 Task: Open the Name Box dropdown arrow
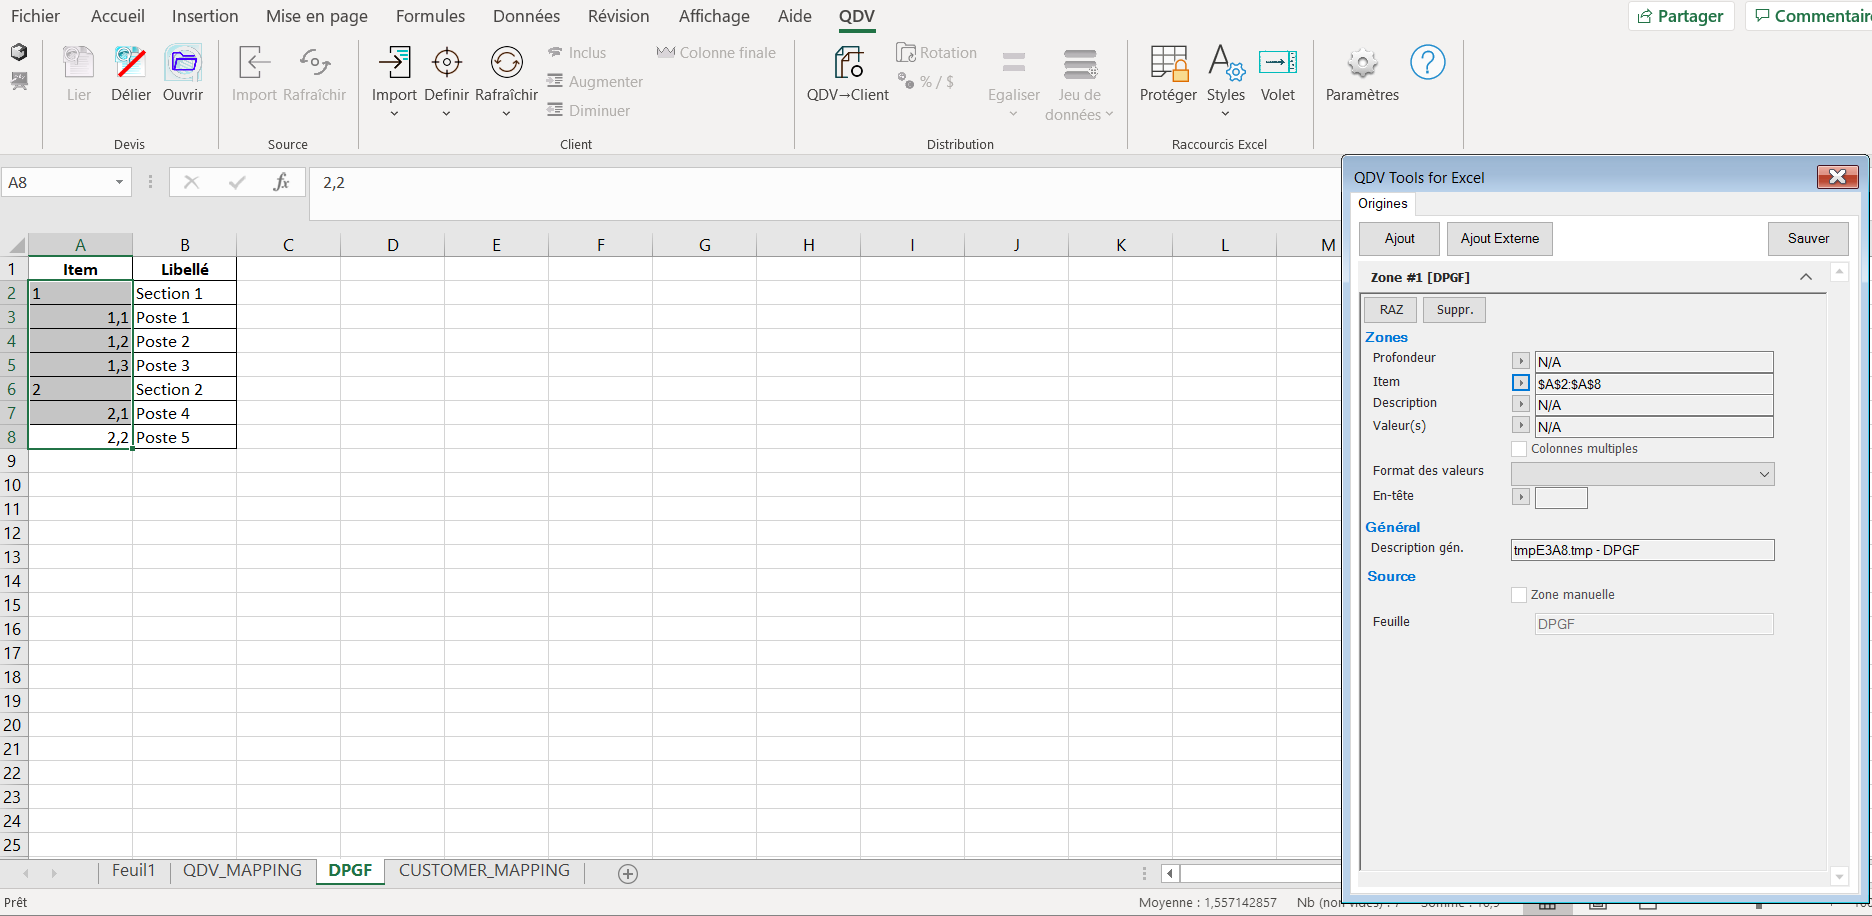[119, 182]
